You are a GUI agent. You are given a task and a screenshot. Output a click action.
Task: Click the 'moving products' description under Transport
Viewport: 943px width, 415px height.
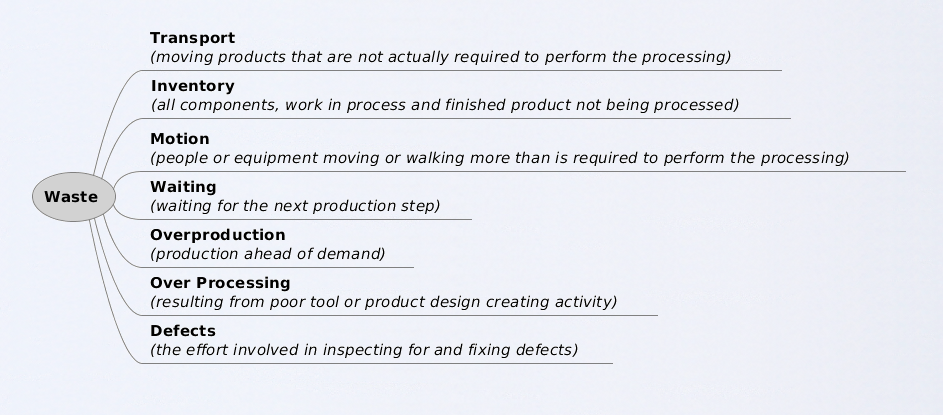click(440, 57)
